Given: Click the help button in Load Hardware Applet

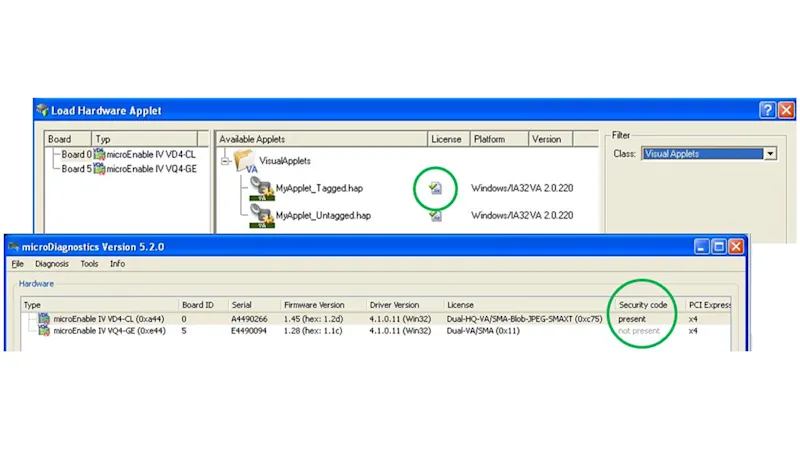Looking at the screenshot, I should coord(767,110).
